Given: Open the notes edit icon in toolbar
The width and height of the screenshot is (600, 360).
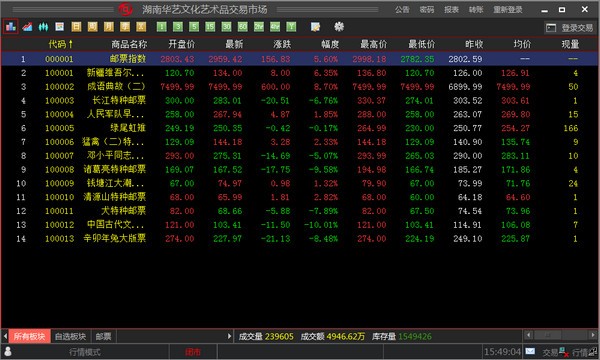Looking at the screenshot, I should click(x=315, y=27).
